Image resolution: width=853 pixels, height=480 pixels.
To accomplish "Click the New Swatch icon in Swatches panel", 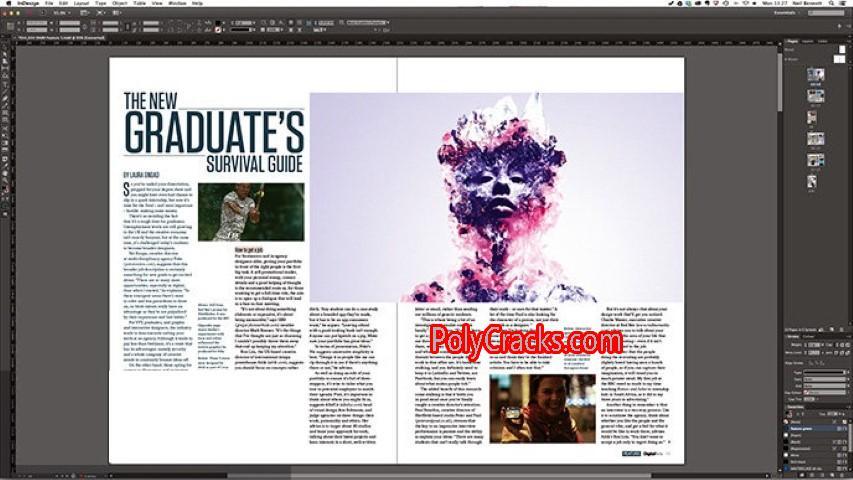I will click(x=832, y=475).
